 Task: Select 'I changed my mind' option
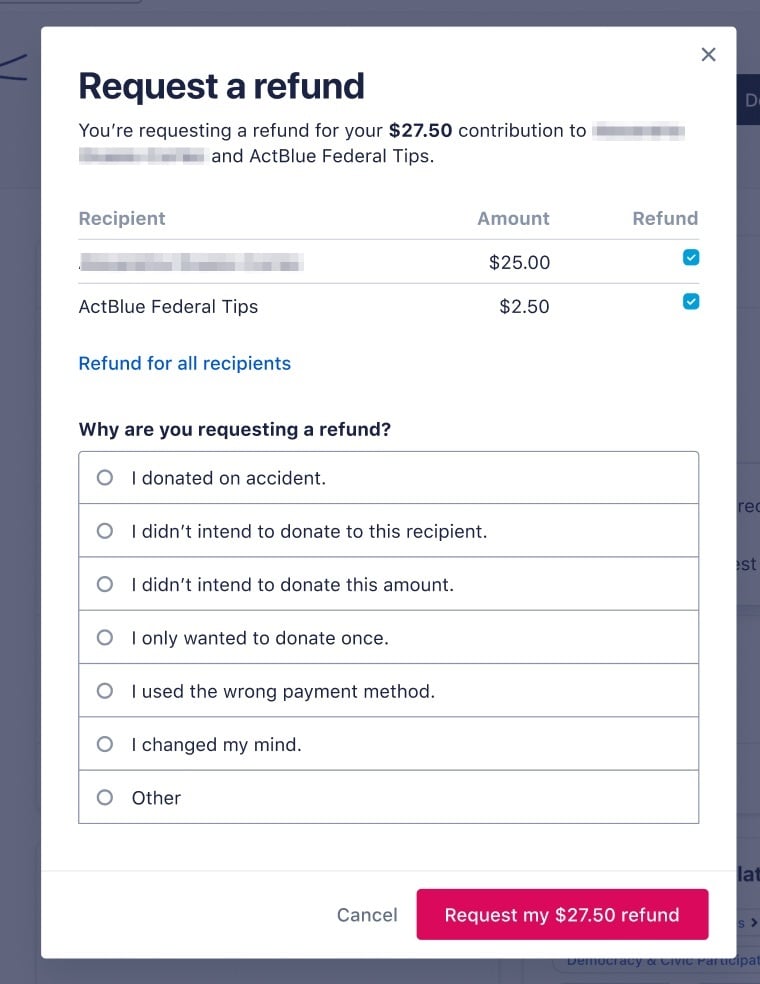coord(105,744)
